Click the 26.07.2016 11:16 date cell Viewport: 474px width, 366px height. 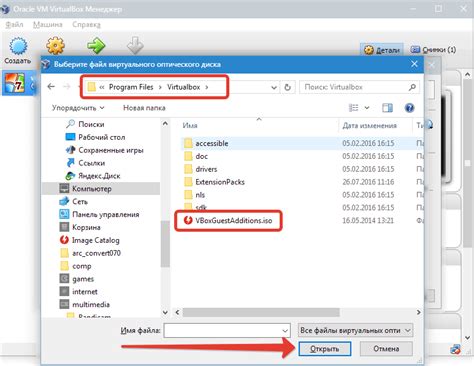point(368,182)
